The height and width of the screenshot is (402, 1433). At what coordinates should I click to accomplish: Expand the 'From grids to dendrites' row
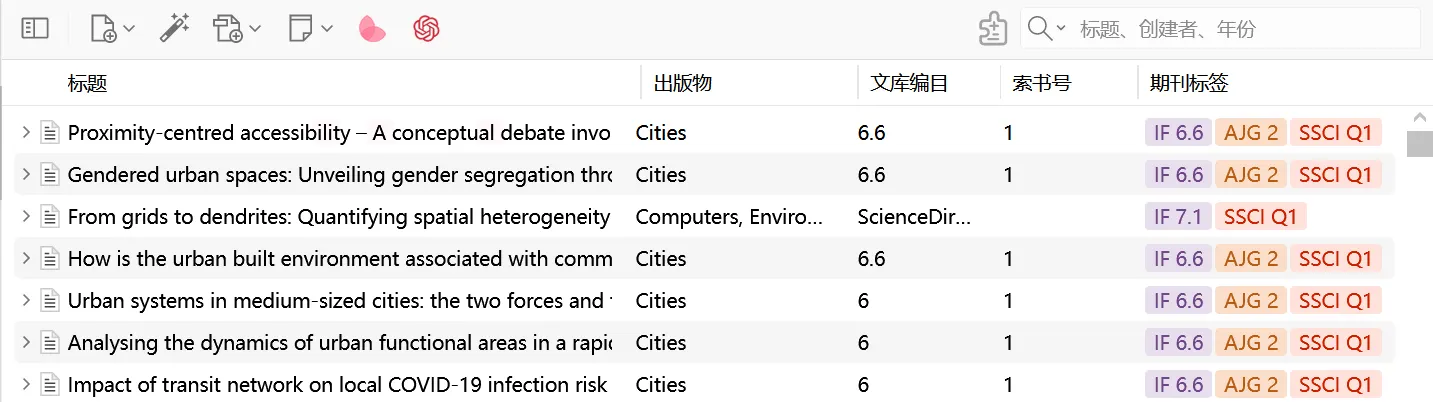[x=26, y=216]
